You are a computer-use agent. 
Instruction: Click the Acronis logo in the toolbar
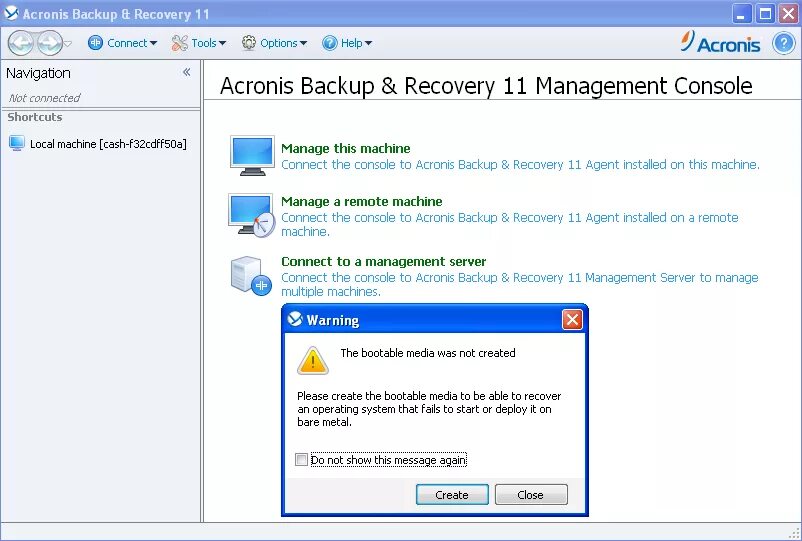pos(720,42)
